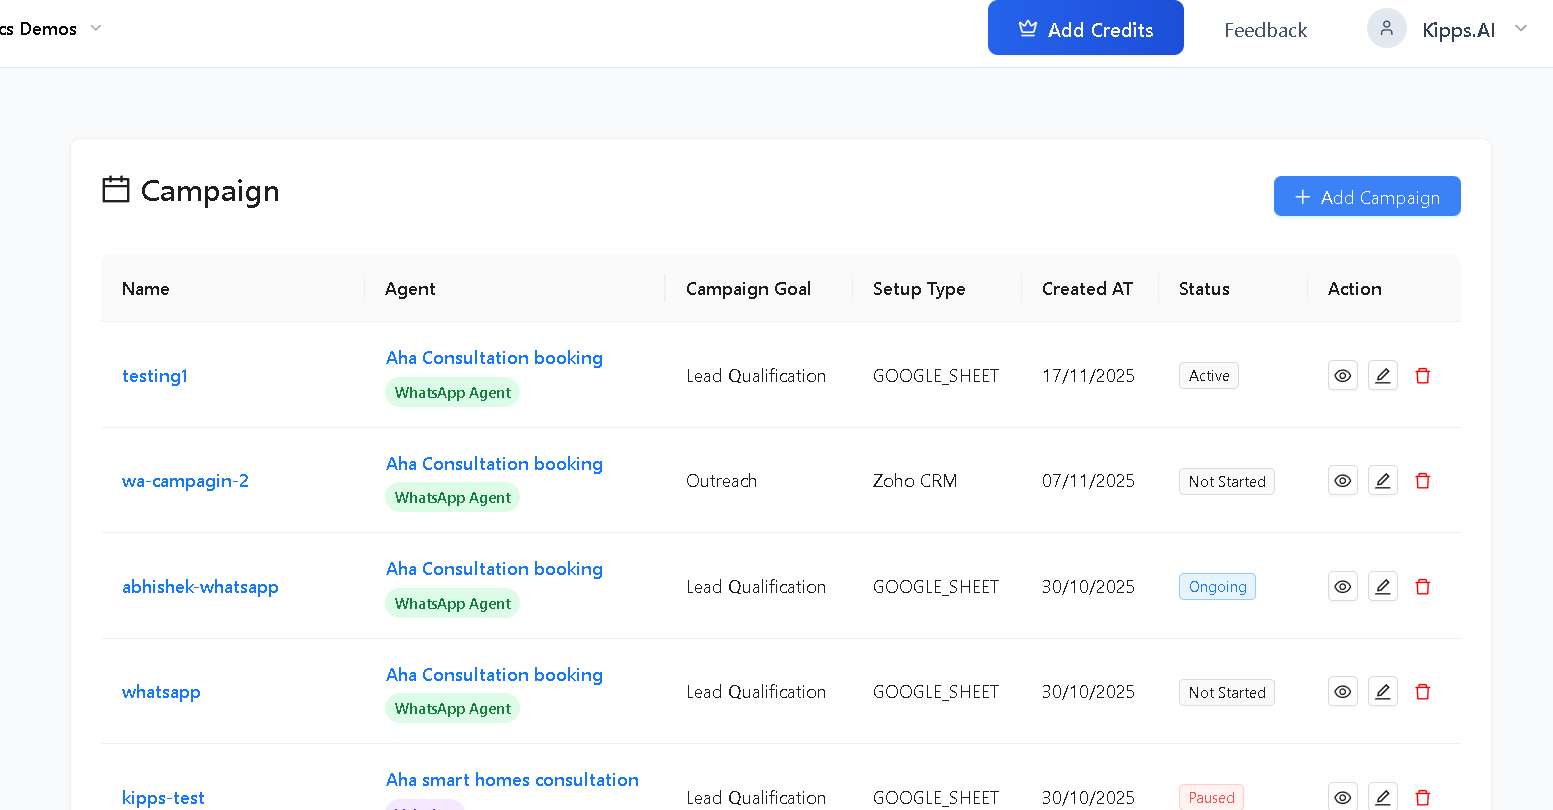Edit the abhishek-whatsapp campaign
Screen dimensions: 1553x810
(x=1383, y=587)
